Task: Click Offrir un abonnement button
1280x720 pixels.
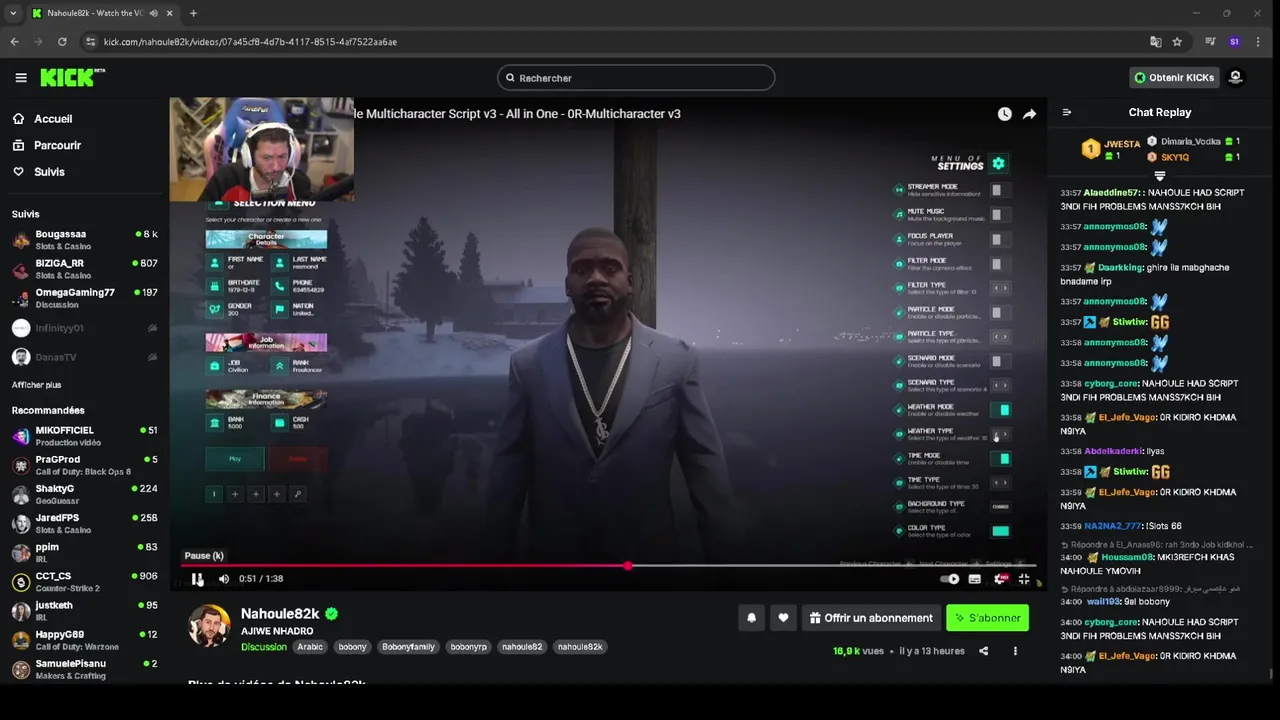Action: click(x=871, y=618)
